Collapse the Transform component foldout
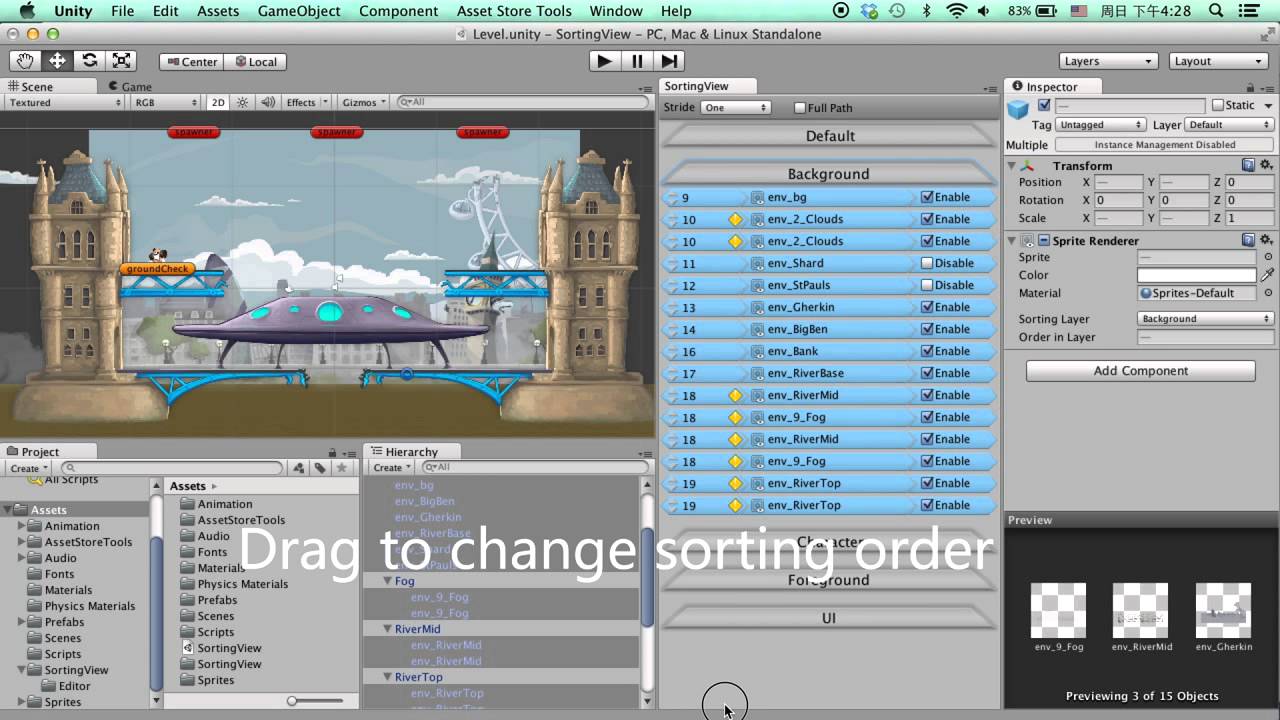Image resolution: width=1280 pixels, height=720 pixels. tap(1012, 166)
